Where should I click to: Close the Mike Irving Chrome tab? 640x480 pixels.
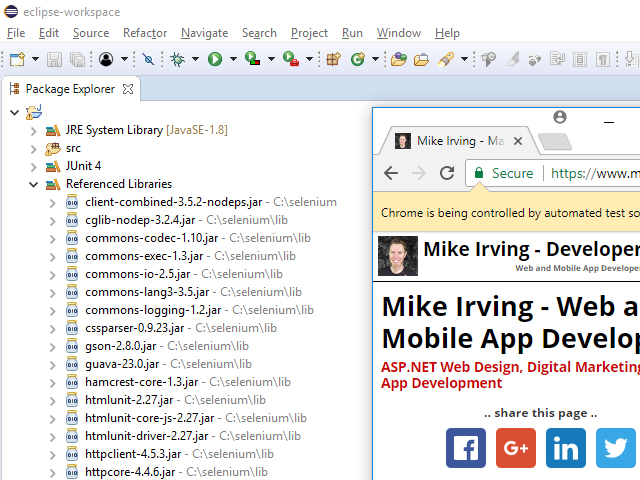click(518, 141)
